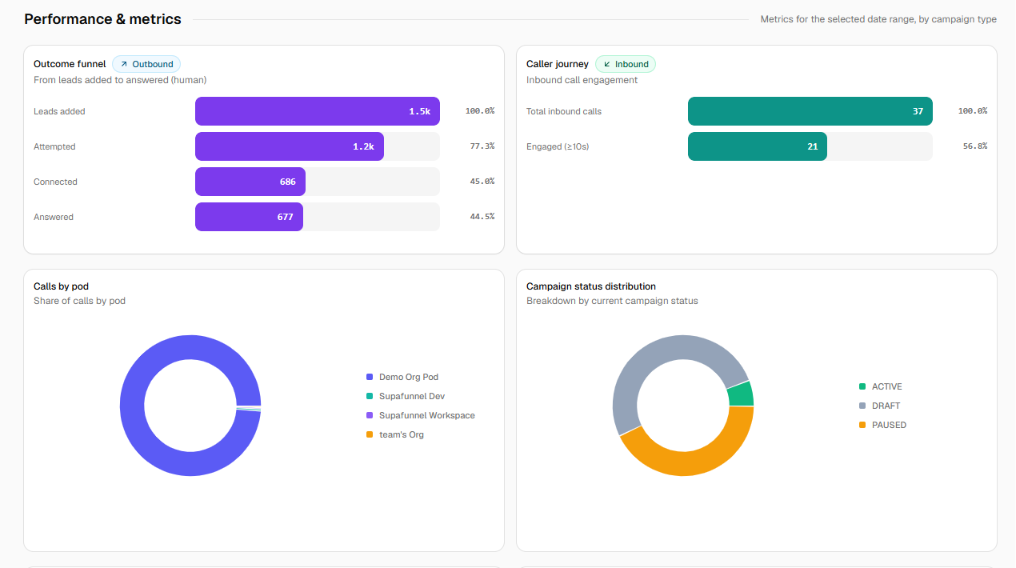Select the Total inbound calls bar
This screenshot has width=1016, height=568.
tap(810, 111)
